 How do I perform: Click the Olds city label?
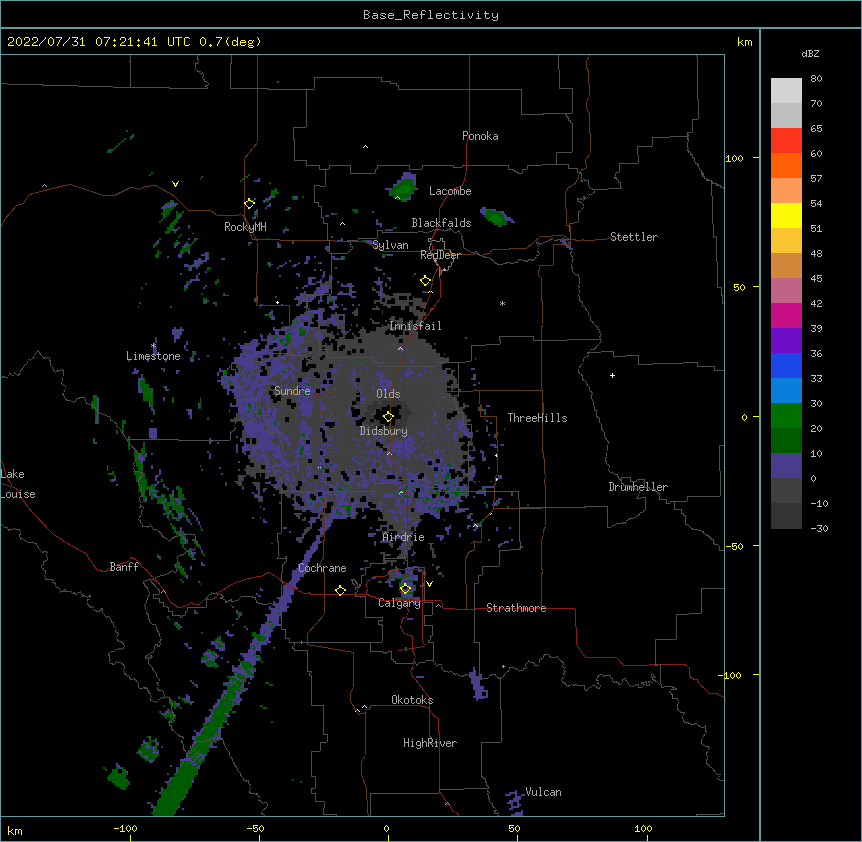(388, 394)
